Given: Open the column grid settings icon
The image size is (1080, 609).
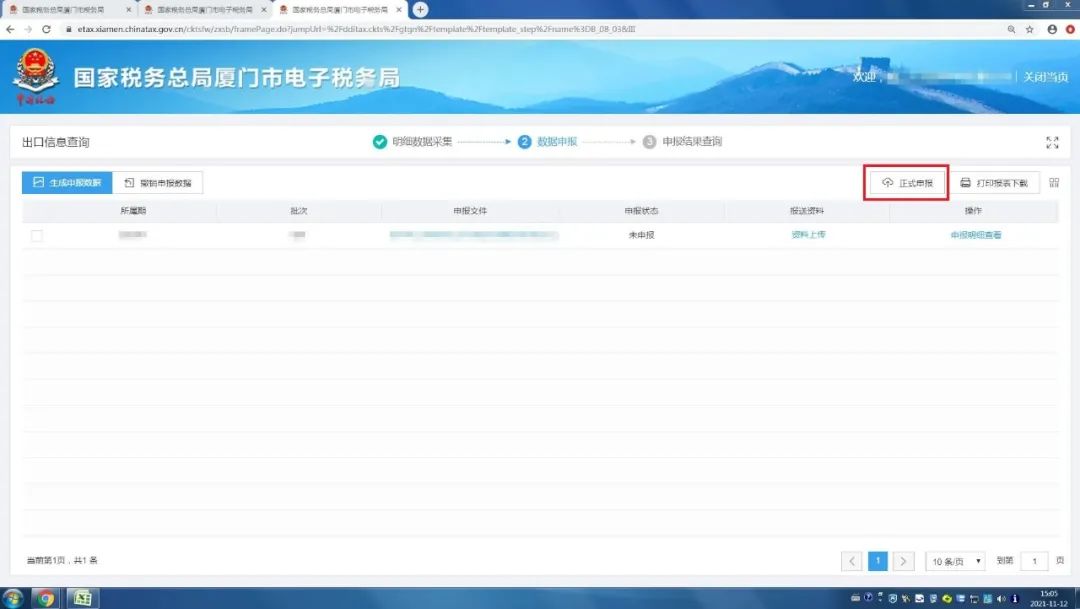Looking at the screenshot, I should point(1054,183).
